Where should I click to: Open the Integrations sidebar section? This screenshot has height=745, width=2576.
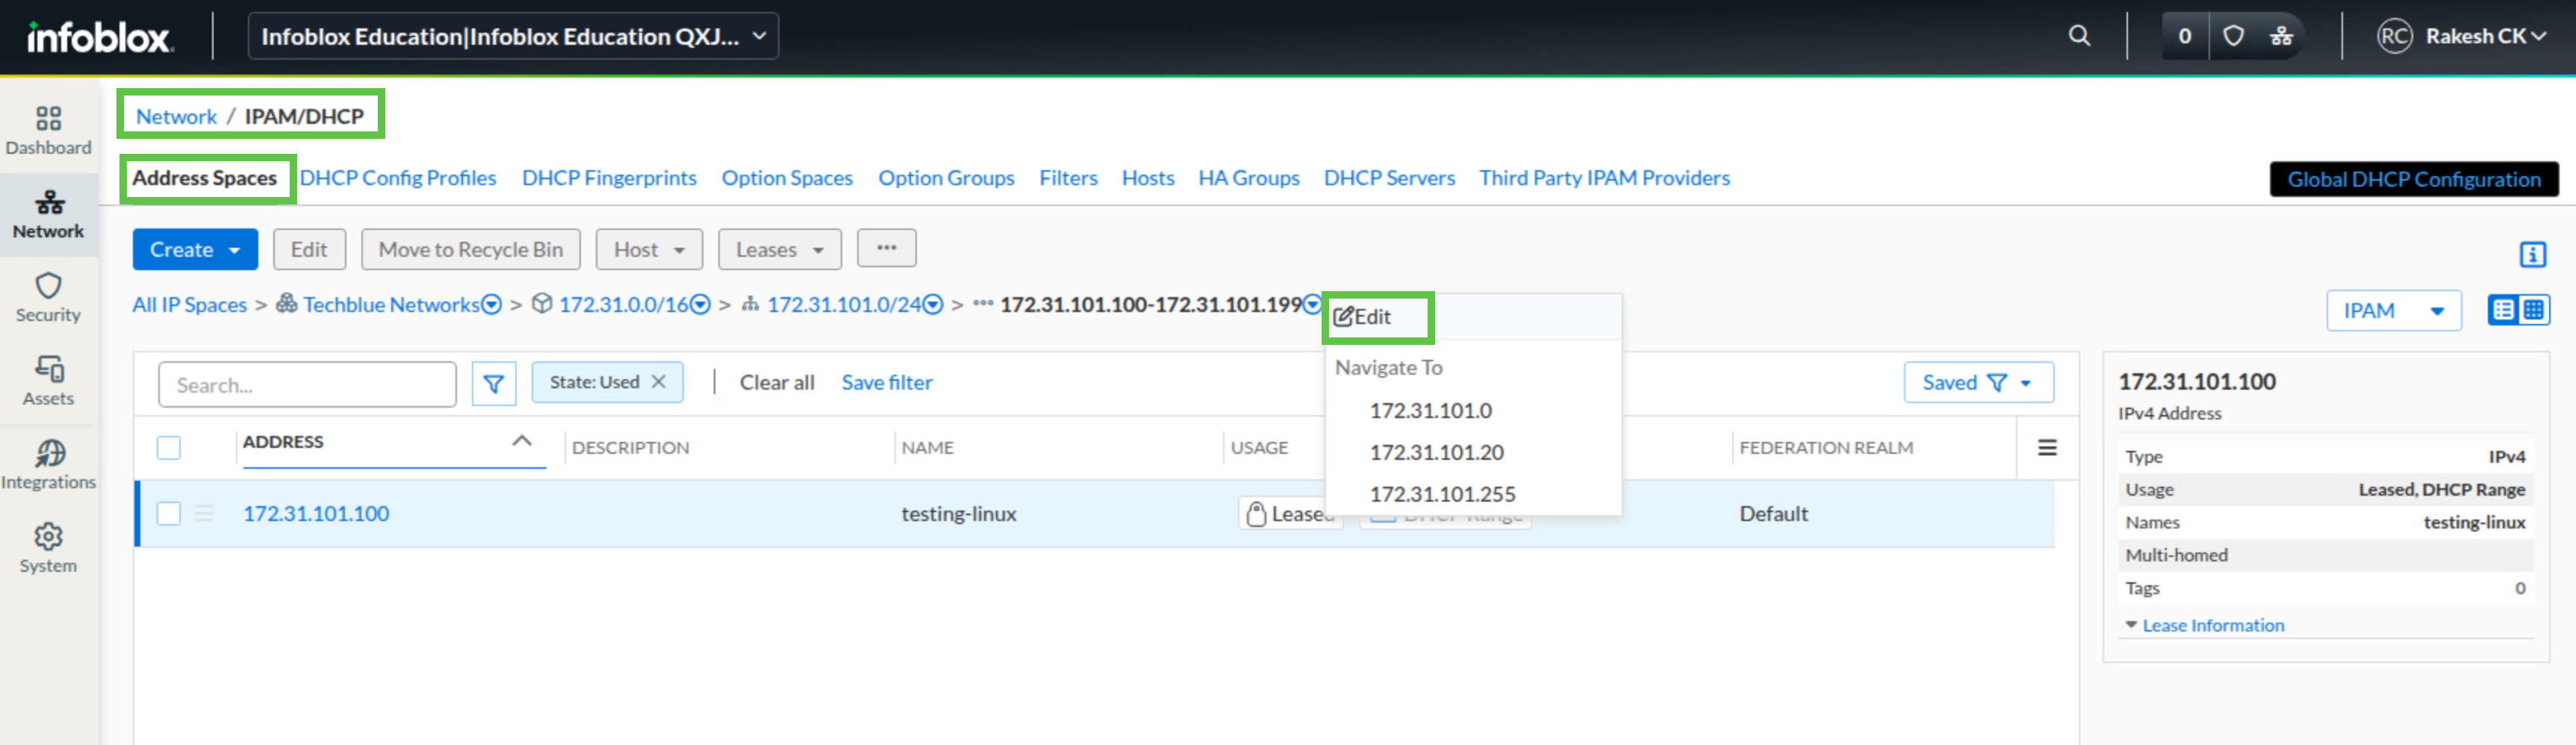point(48,466)
